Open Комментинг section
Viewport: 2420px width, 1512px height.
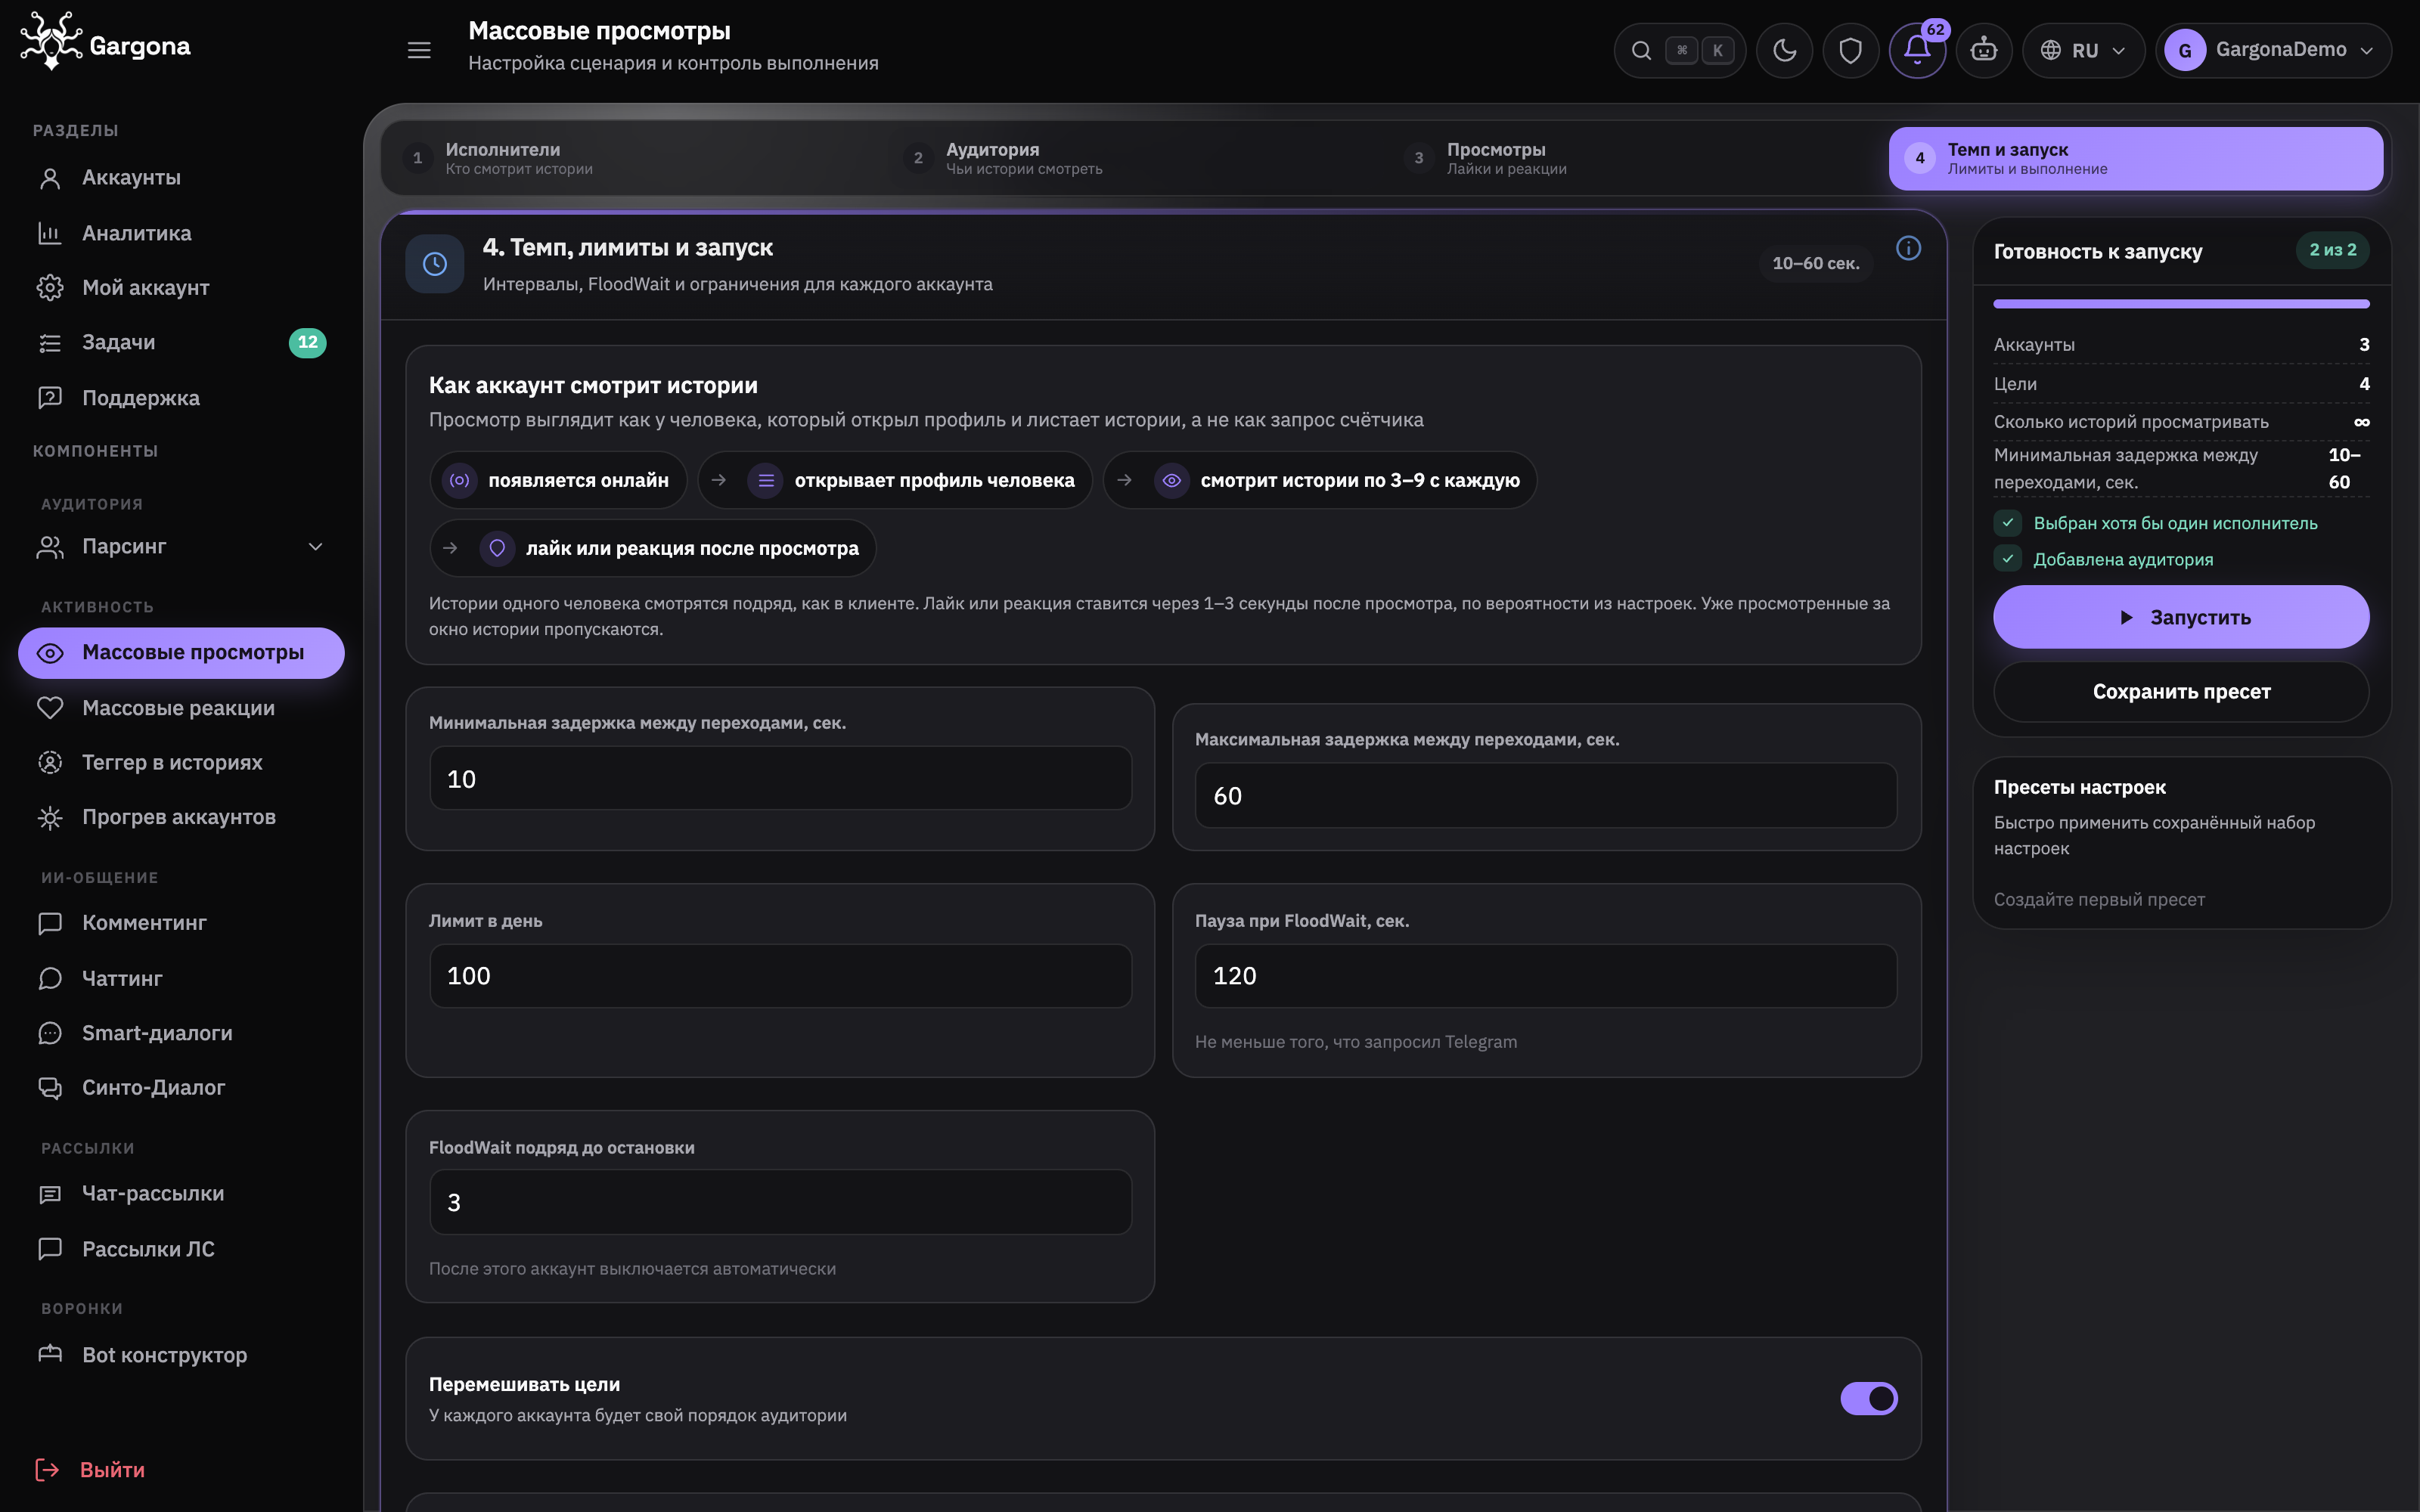pos(181,923)
